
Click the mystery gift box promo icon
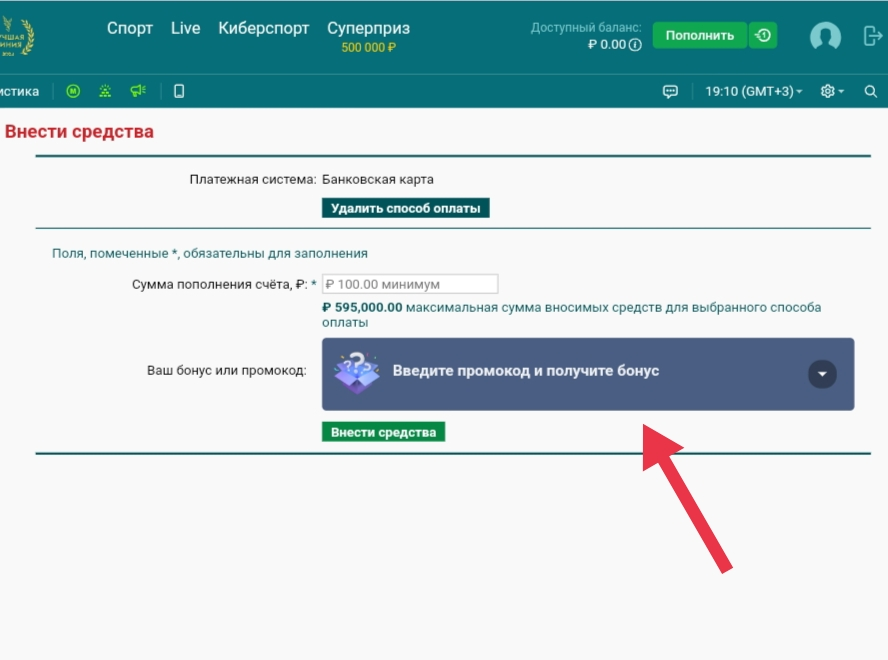pos(357,371)
